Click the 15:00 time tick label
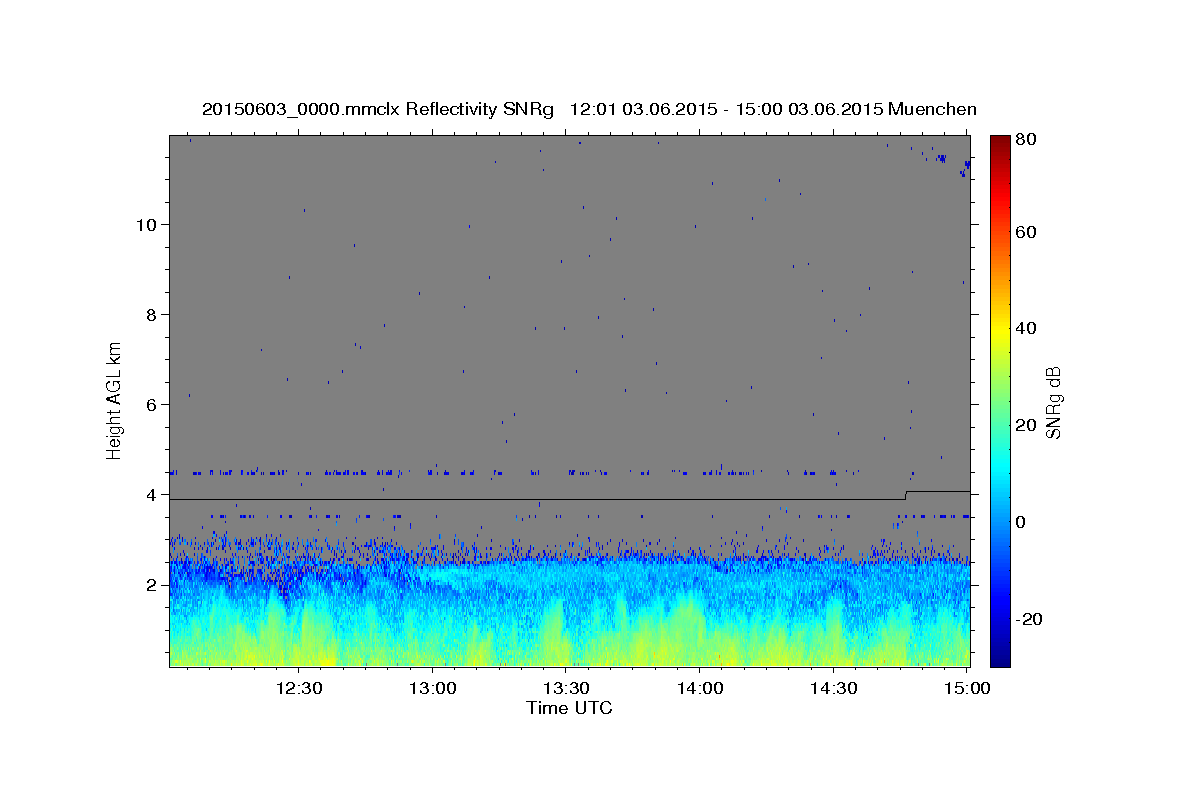This screenshot has height=800, width=1200. pos(967,689)
